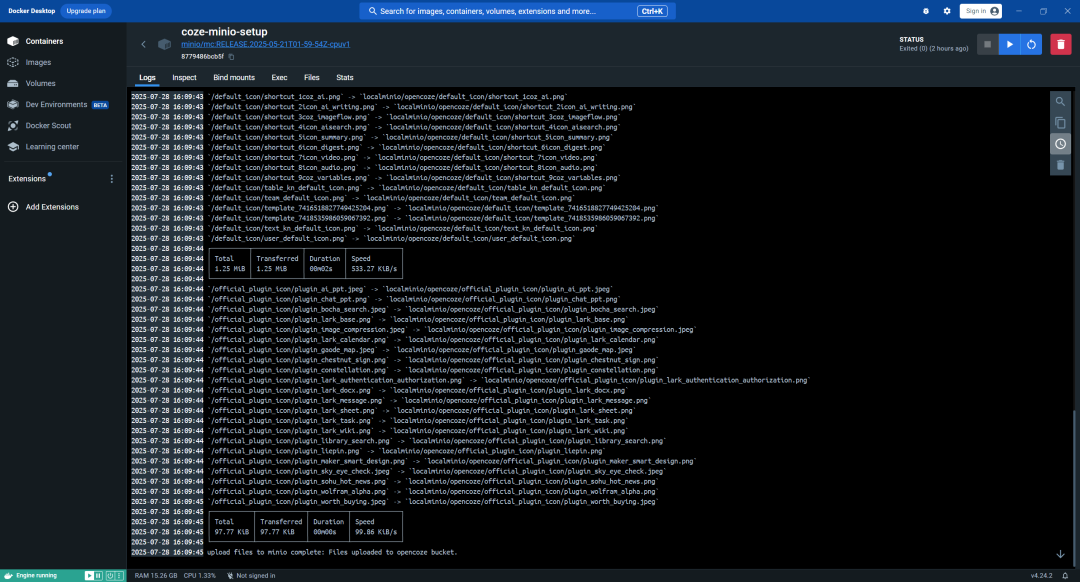
Task: Click the Exited (0) status text
Action: [x=933, y=49]
